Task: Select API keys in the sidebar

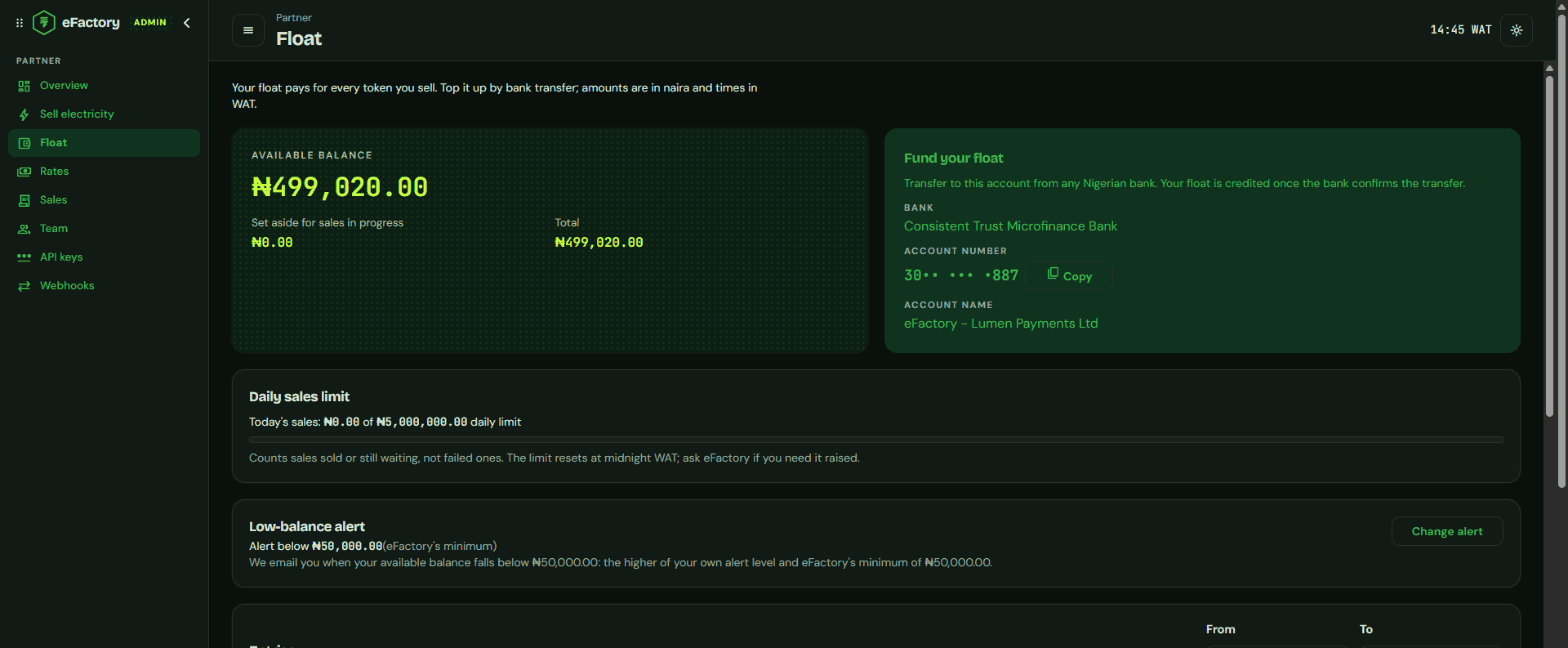Action: (x=104, y=257)
